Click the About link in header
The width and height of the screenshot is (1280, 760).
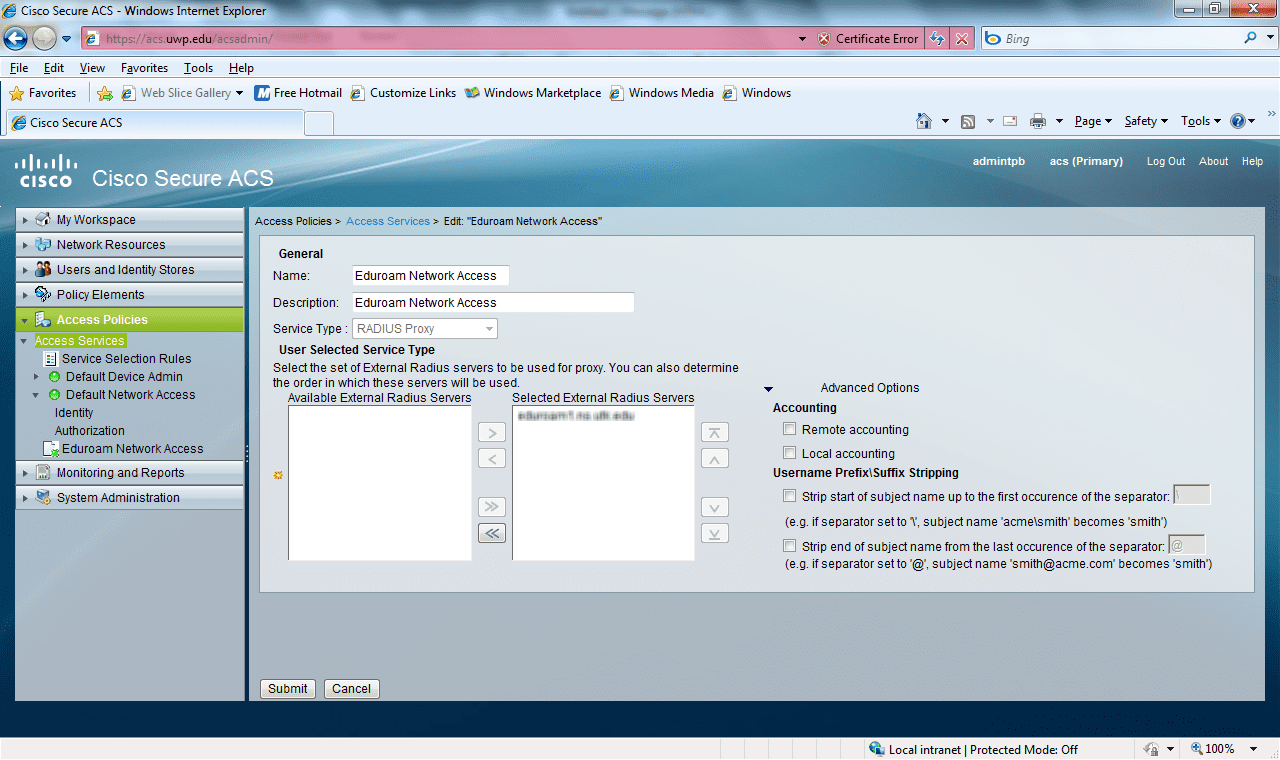point(1214,161)
